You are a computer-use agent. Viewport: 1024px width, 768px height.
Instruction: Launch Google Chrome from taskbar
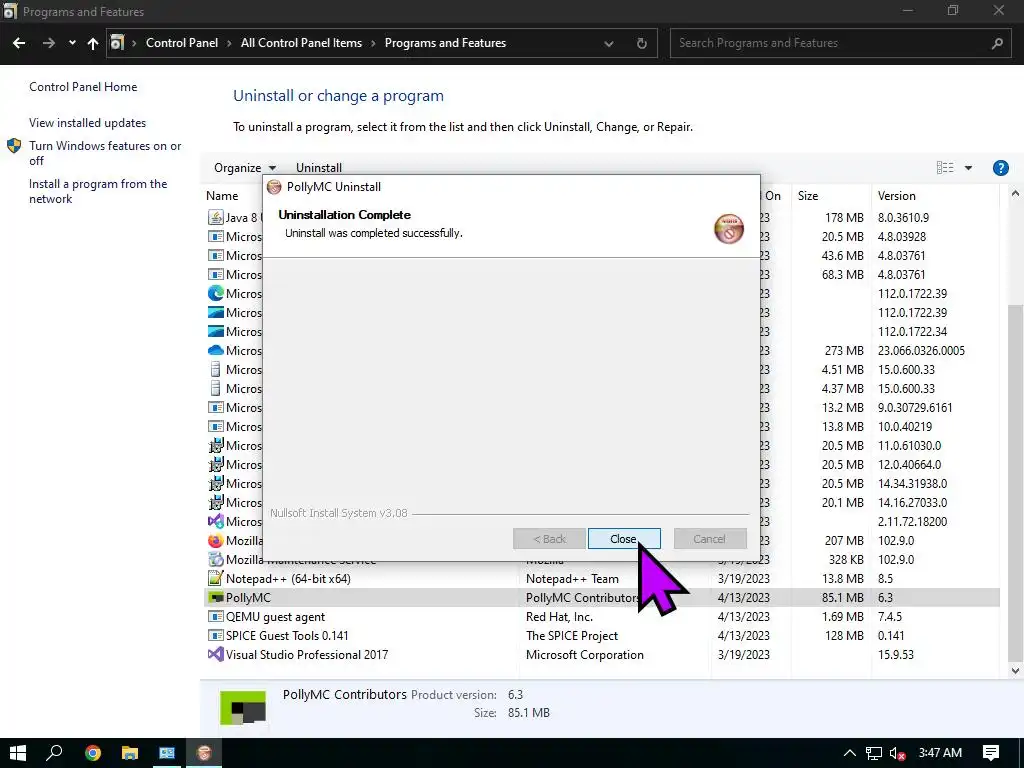(x=93, y=753)
